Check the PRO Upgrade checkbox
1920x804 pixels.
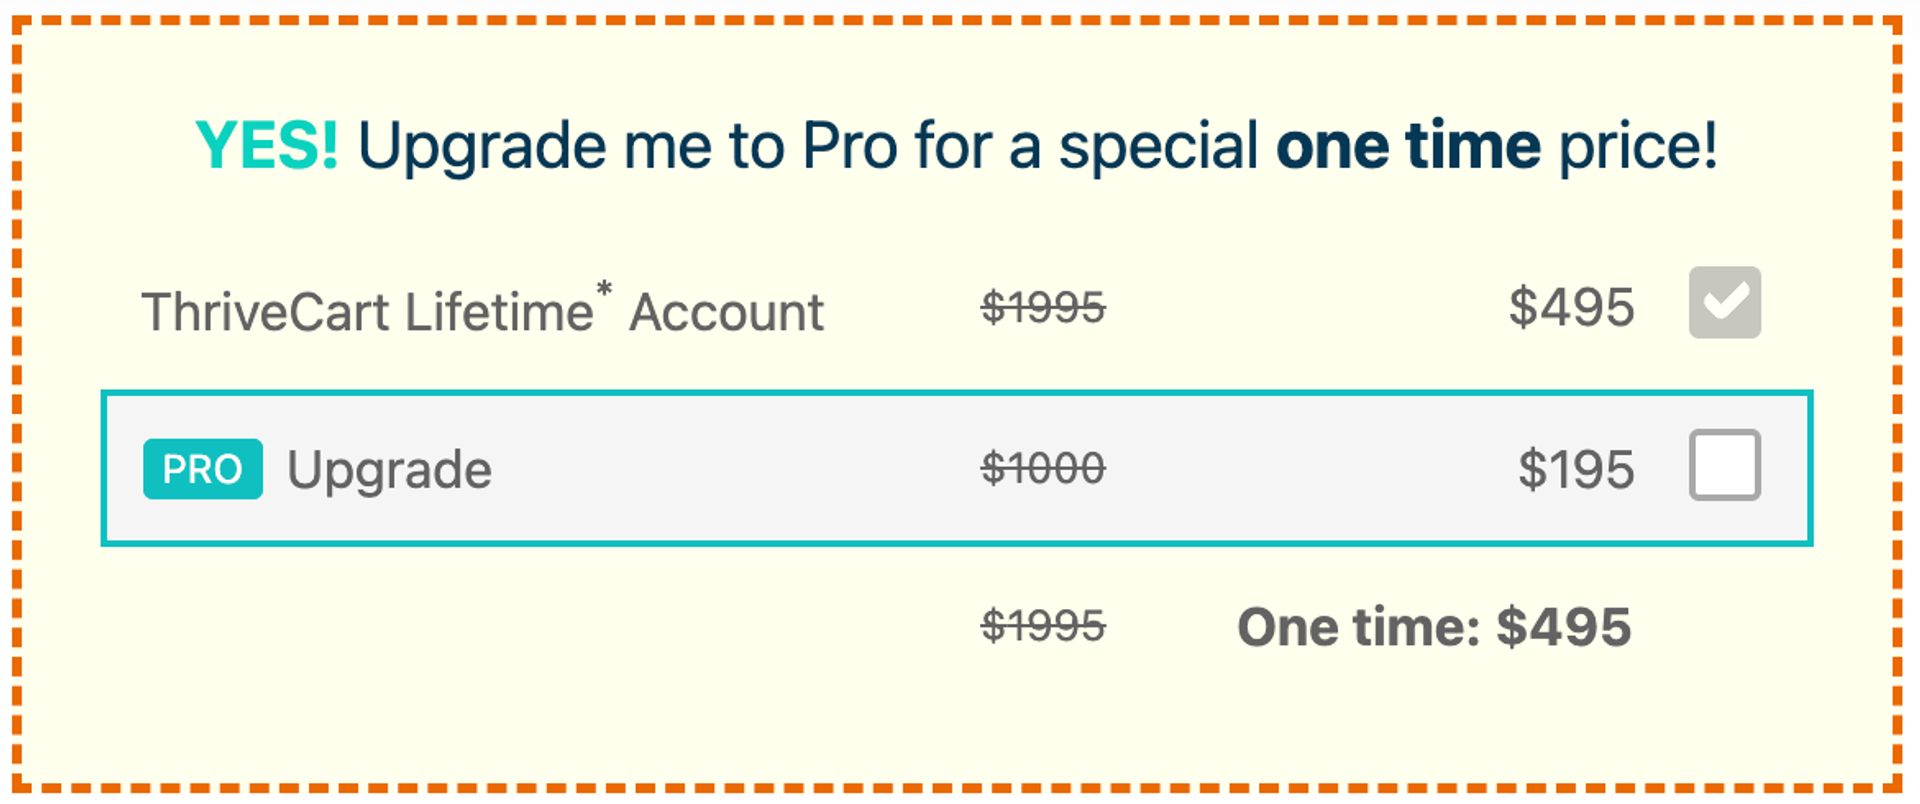[1724, 465]
